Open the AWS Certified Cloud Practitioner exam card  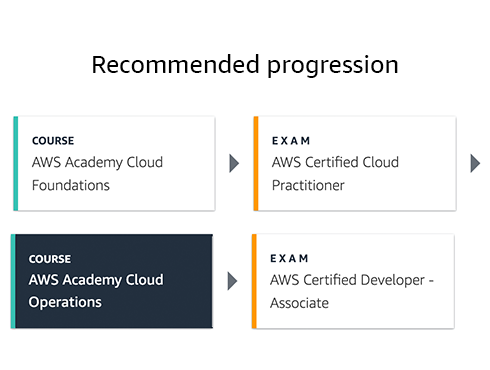[x=355, y=163]
